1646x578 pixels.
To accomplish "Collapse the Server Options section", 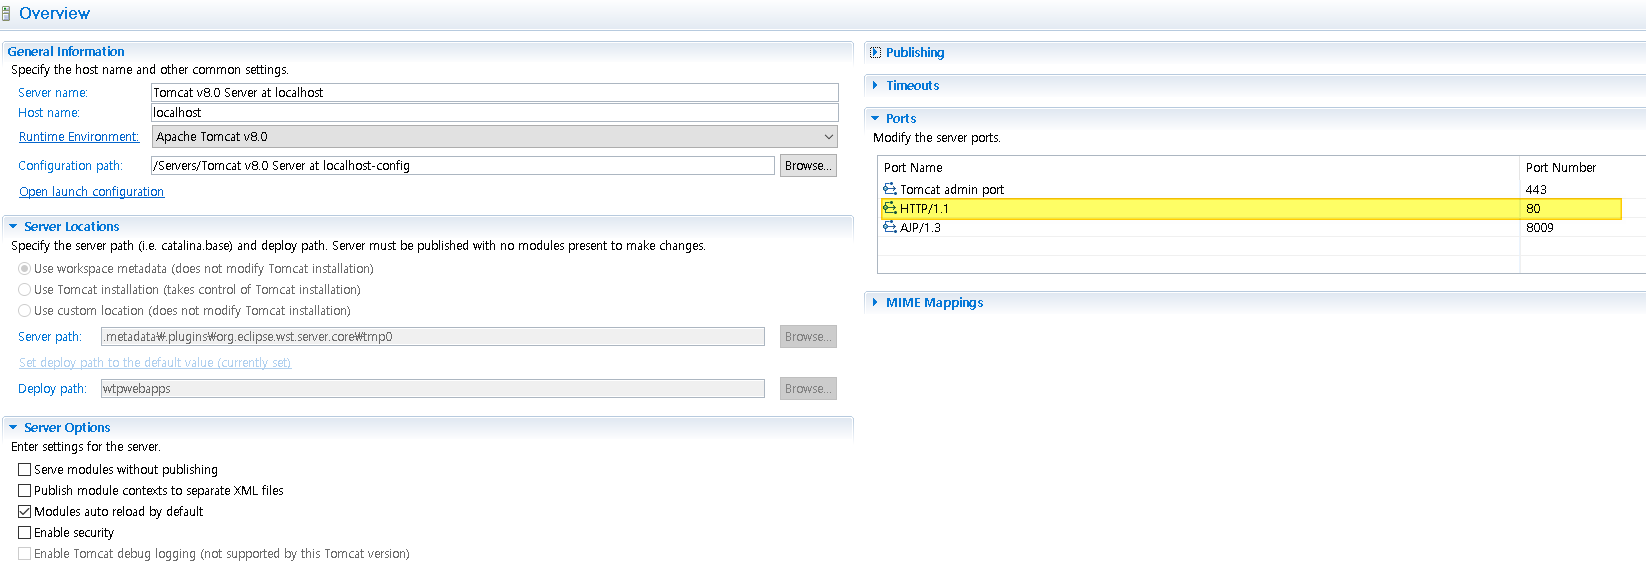I will click(13, 427).
